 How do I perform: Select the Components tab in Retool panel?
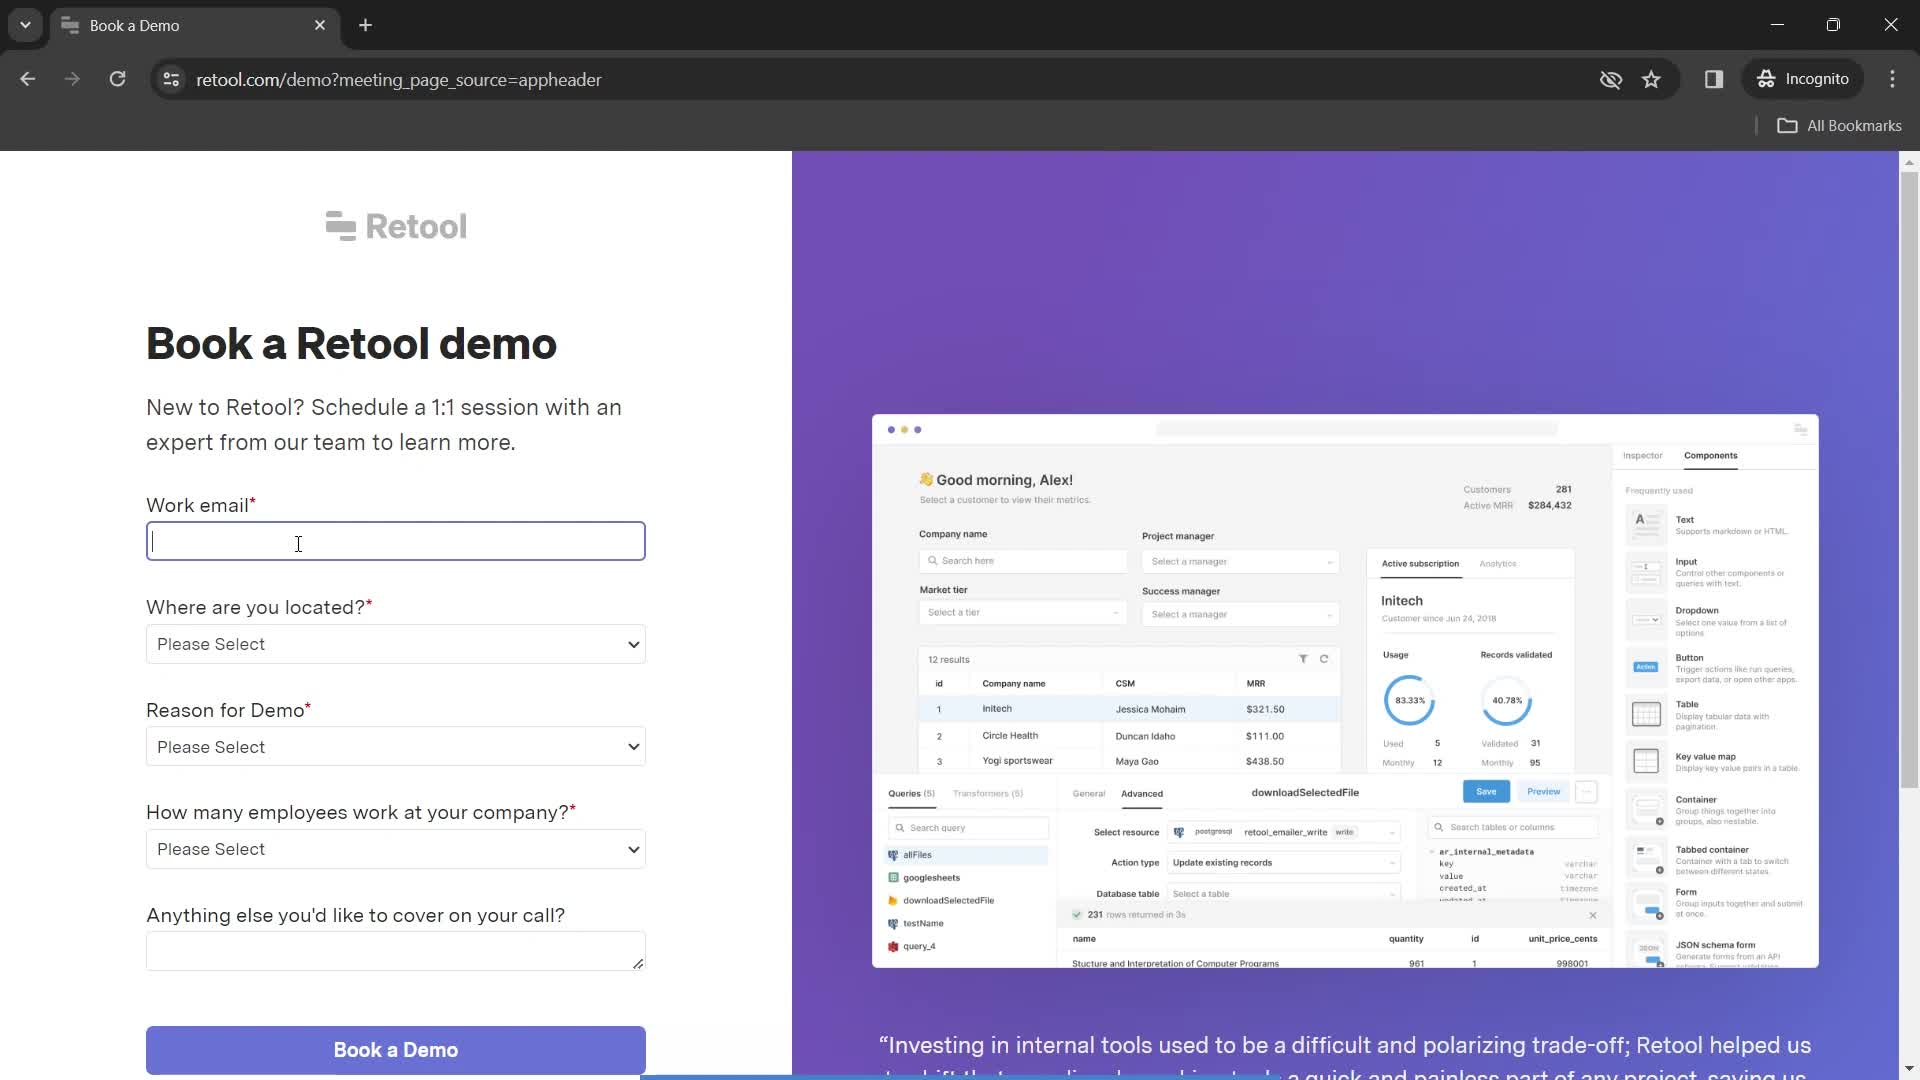(1712, 455)
